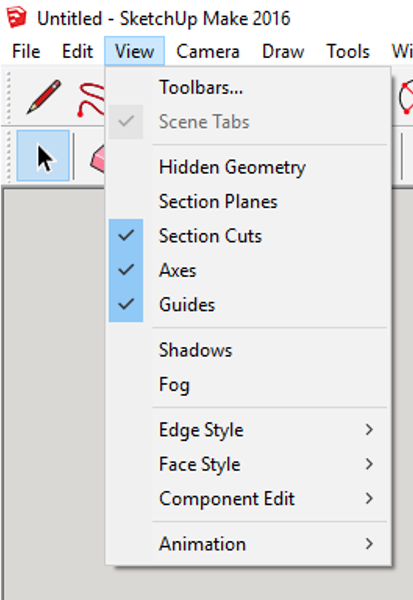
Task: Choose the pink Eraser tool
Action: click(x=97, y=158)
